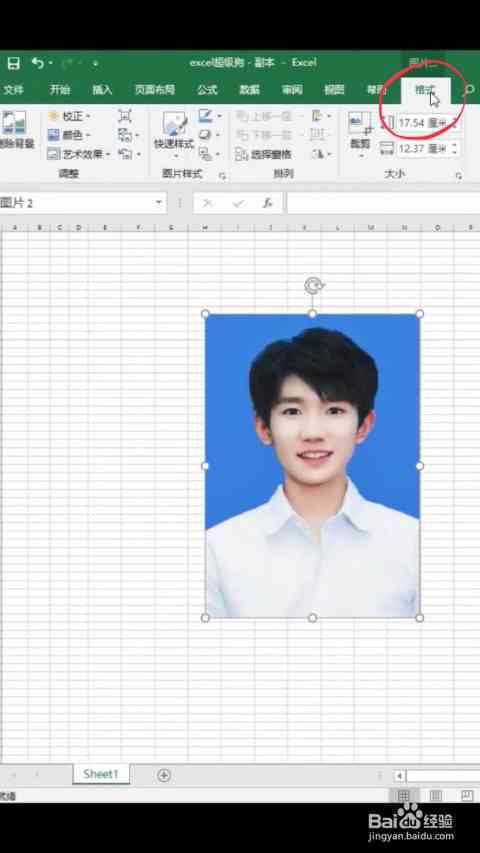Open the Selection Pane (选择窗格)

coord(264,154)
